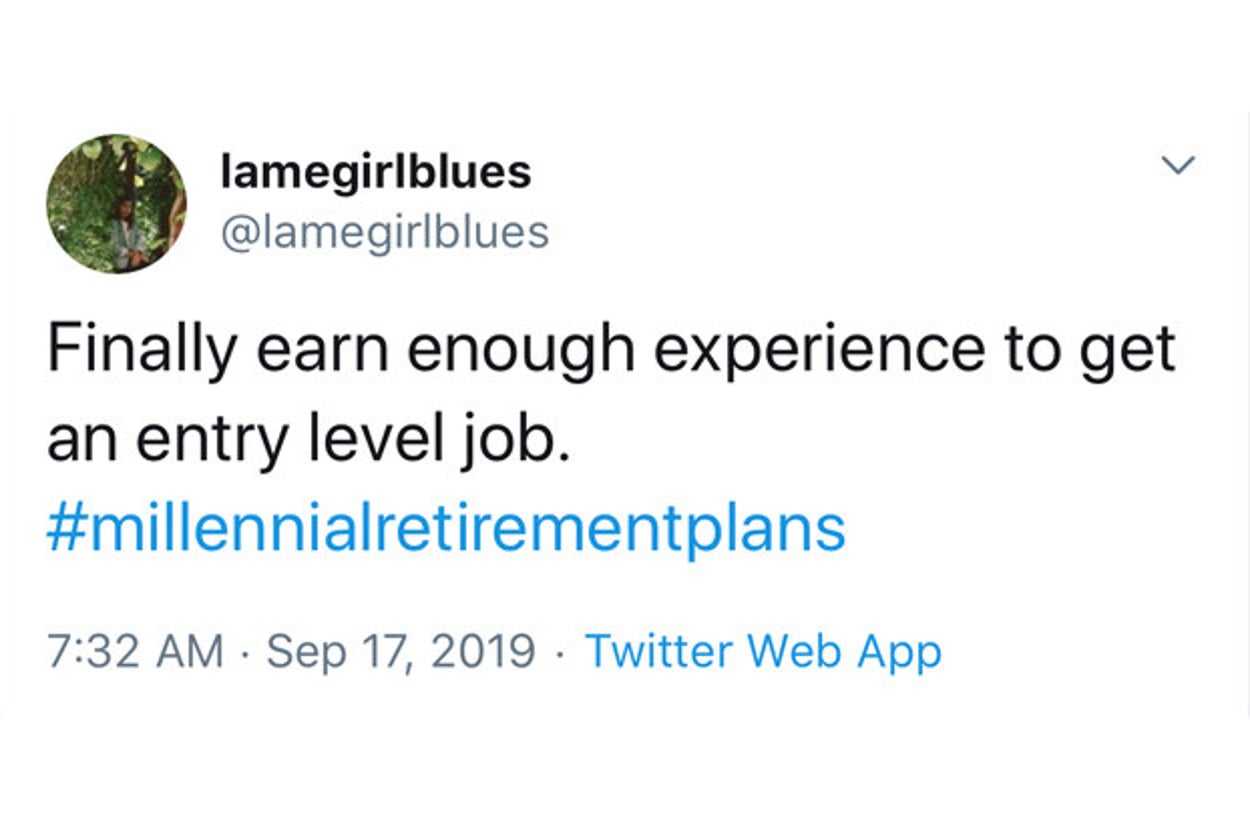Image resolution: width=1250 pixels, height=830 pixels.
Task: Click the 7:32 AM timestamp
Action: point(135,652)
